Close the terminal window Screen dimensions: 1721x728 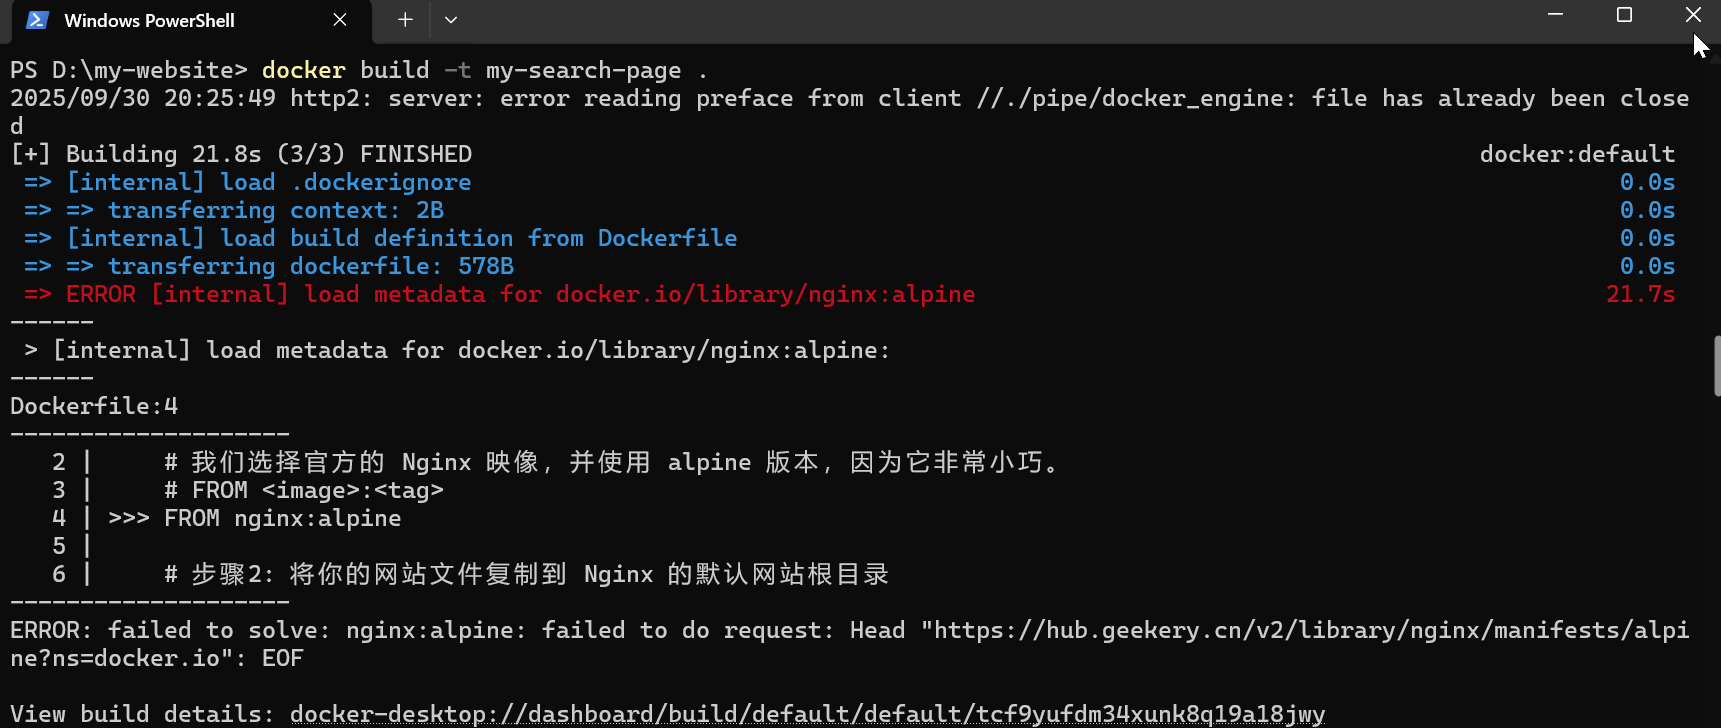[1692, 15]
